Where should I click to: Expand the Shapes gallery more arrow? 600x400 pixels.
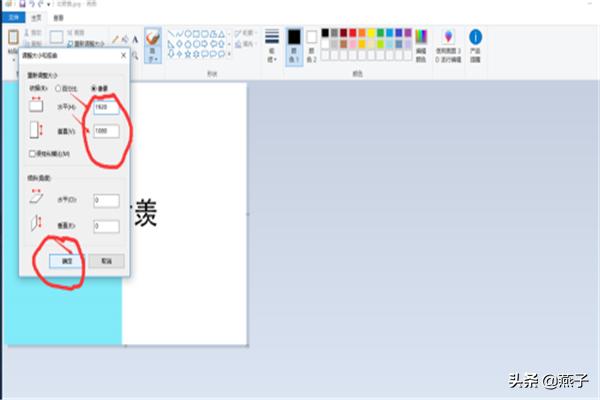229,54
